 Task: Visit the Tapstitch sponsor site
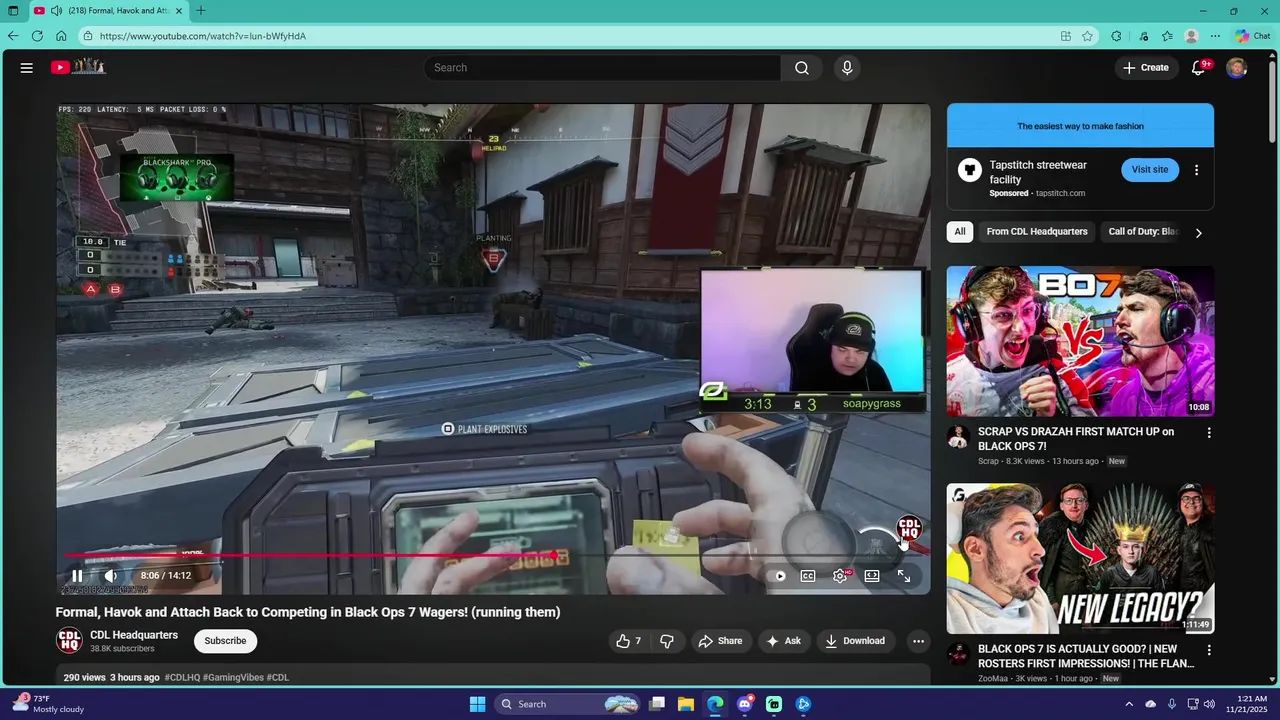(x=1150, y=170)
